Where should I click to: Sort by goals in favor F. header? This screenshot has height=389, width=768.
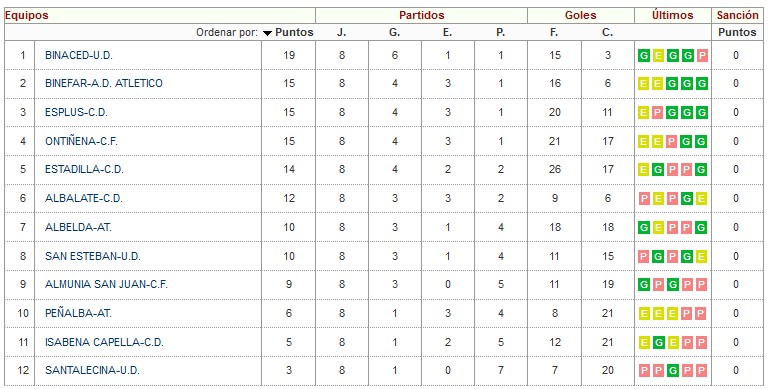coord(554,32)
